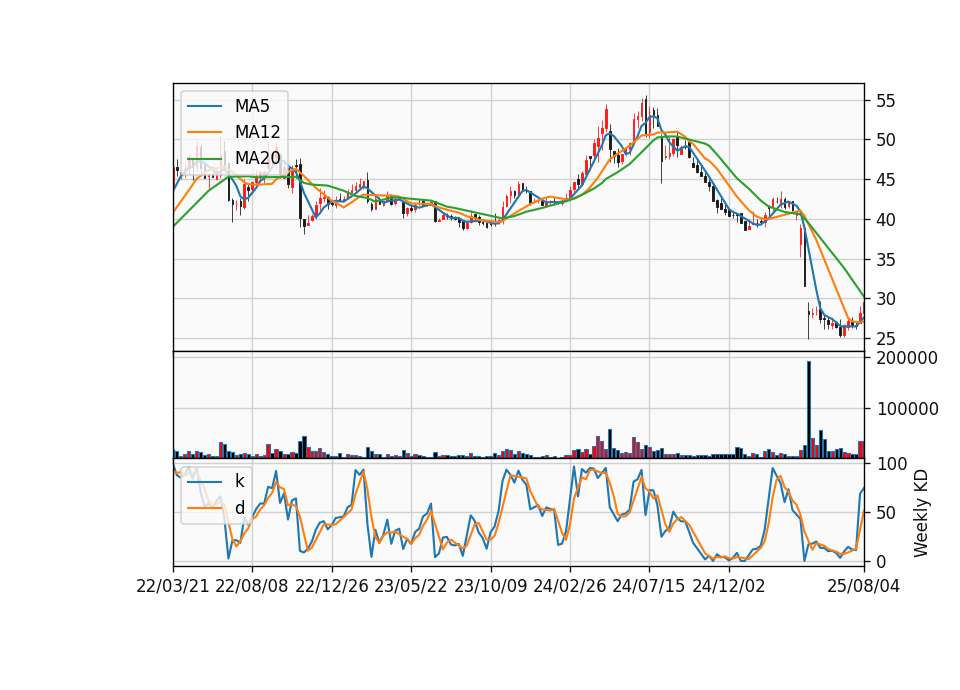Click the MA20 legend label
This screenshot has height=690, width=960.
[257, 158]
